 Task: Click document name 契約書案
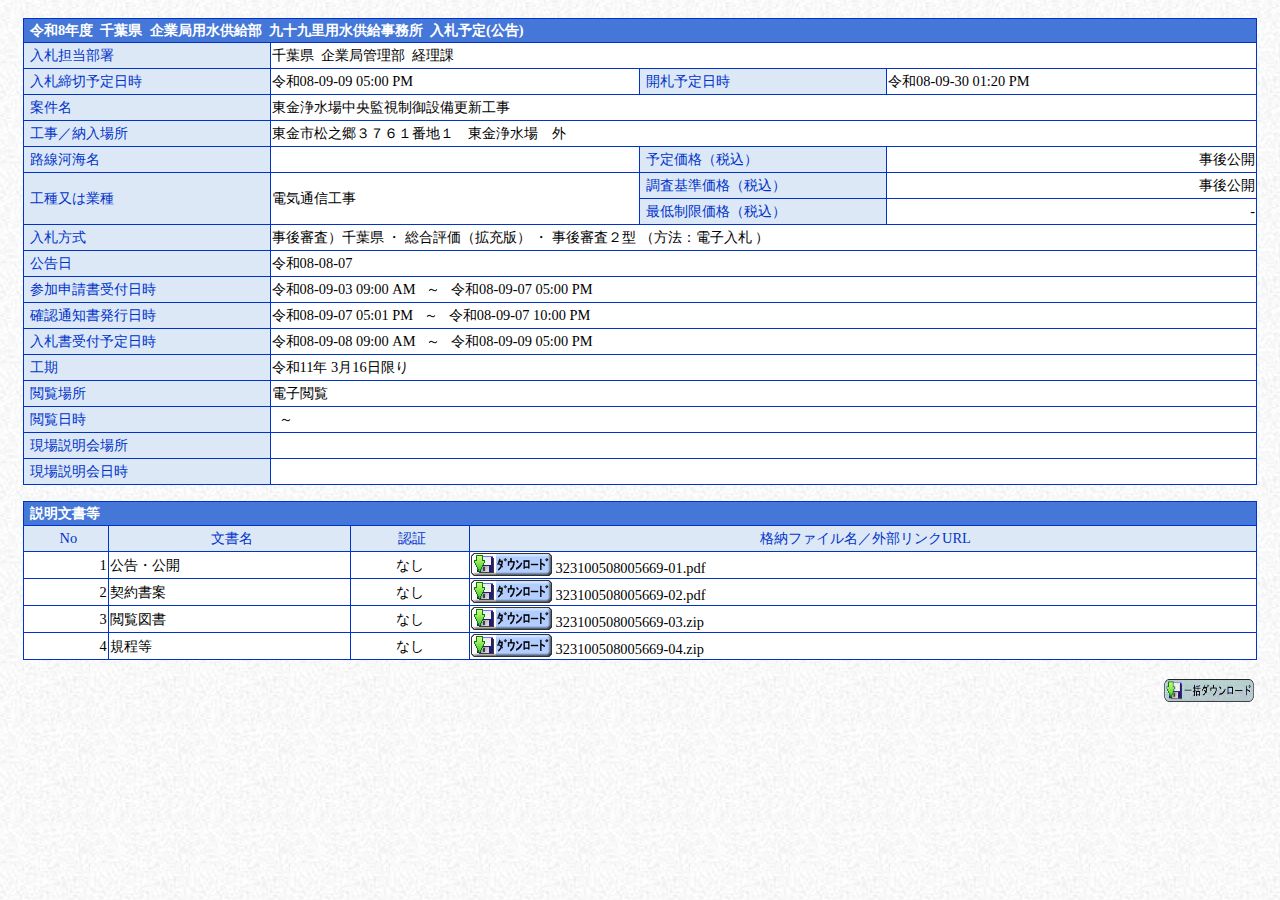138,592
